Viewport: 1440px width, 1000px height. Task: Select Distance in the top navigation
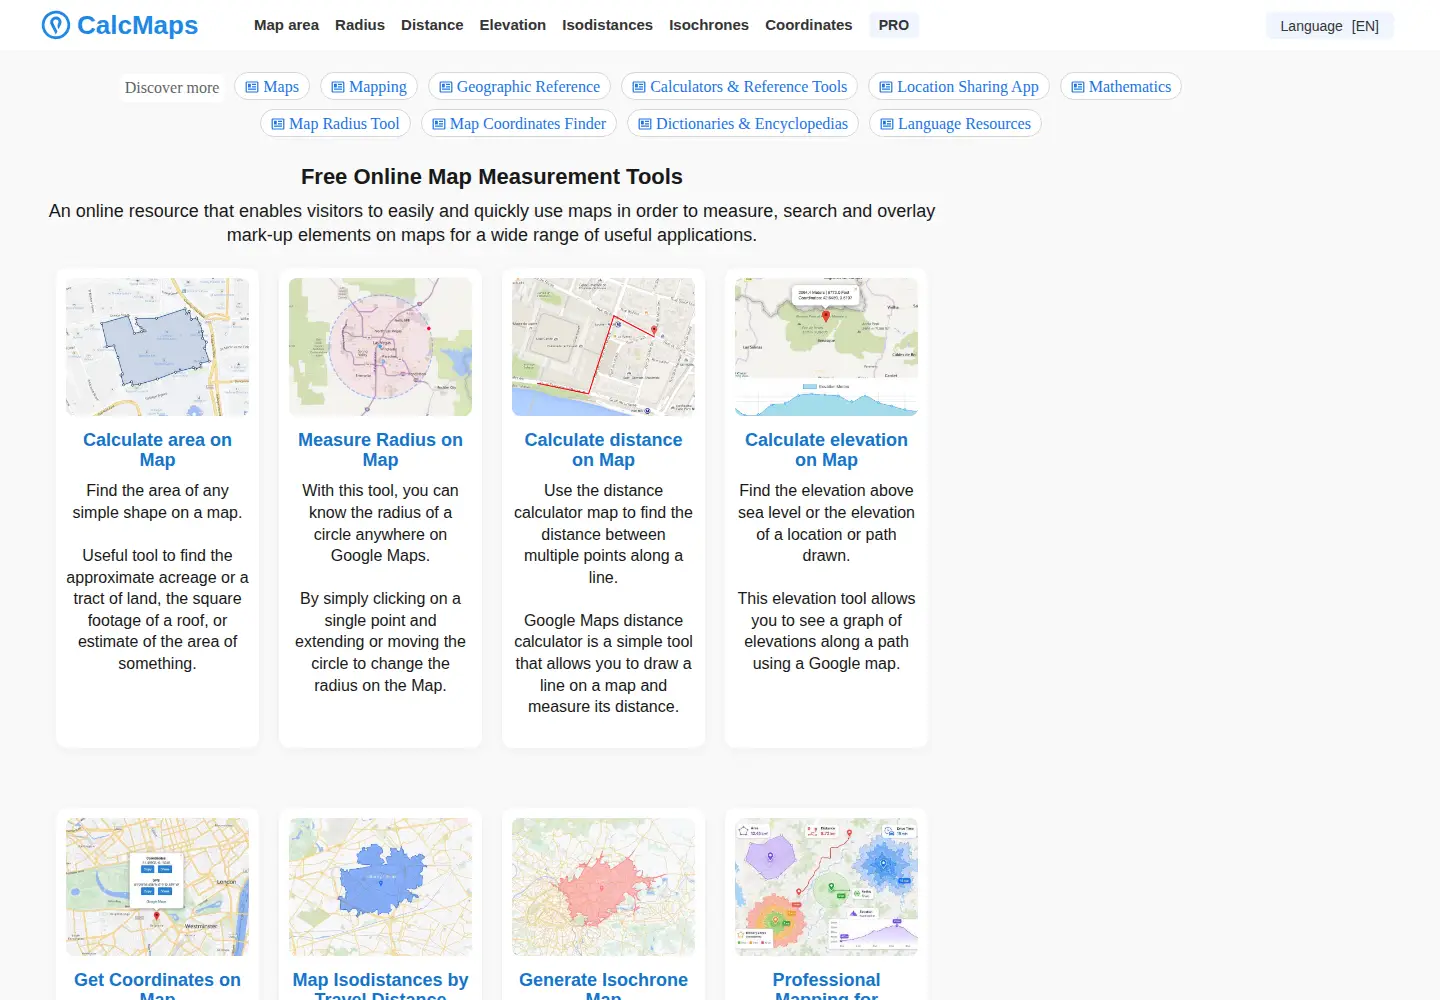[432, 25]
